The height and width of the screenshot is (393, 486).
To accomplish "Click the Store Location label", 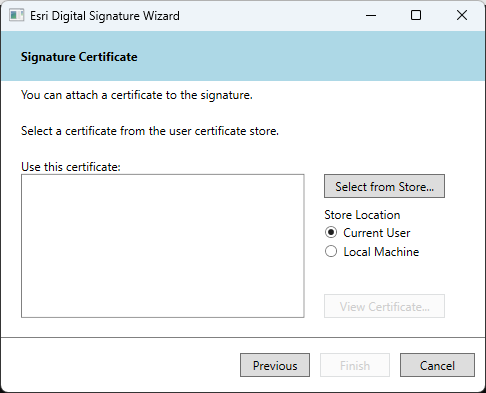I will pyautogui.click(x=362, y=215).
